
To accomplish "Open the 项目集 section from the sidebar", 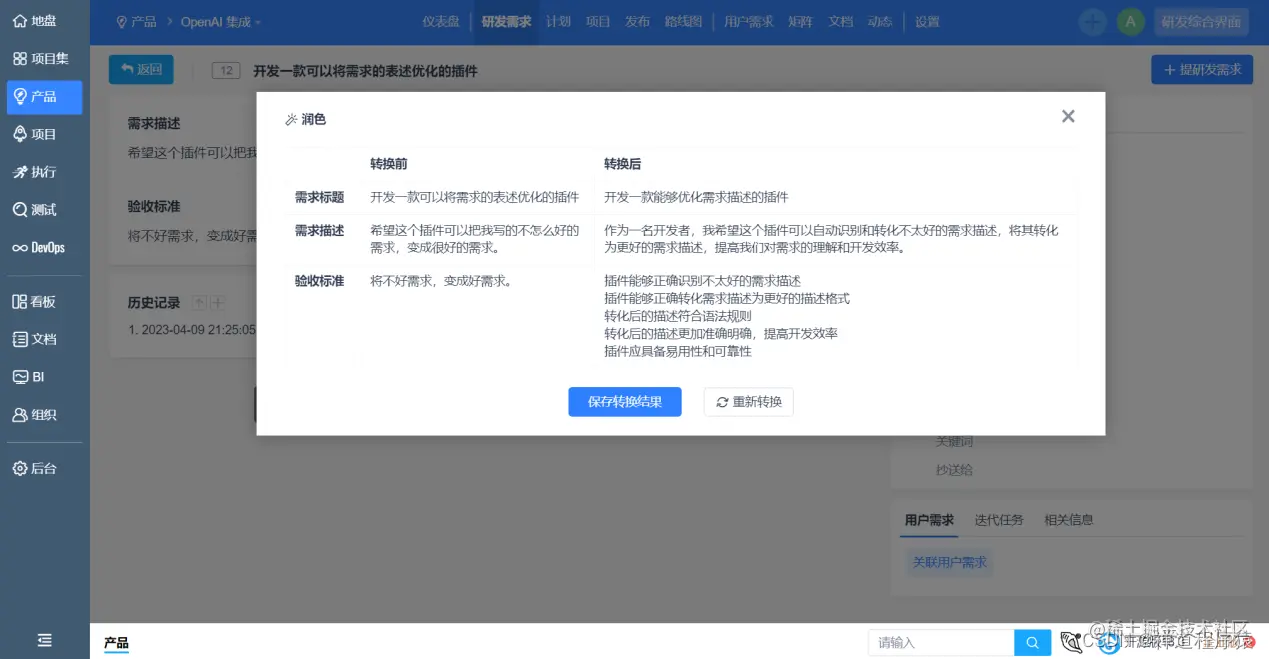I will tap(43, 57).
